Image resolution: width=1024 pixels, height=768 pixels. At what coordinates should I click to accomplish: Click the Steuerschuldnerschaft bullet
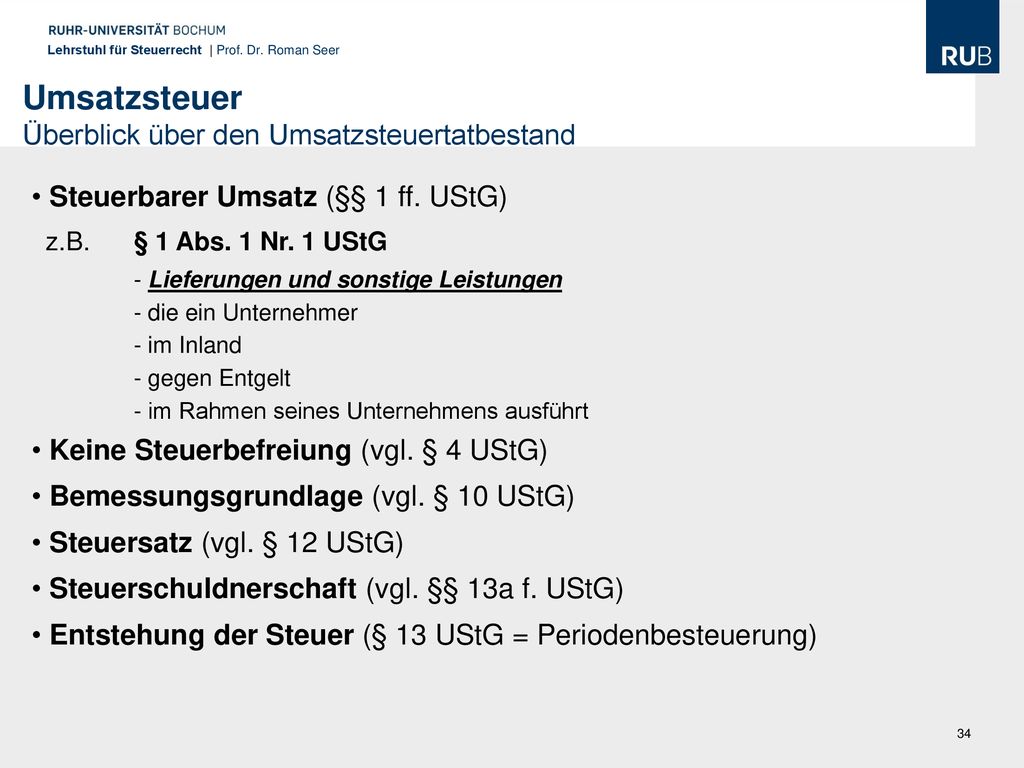click(x=327, y=588)
